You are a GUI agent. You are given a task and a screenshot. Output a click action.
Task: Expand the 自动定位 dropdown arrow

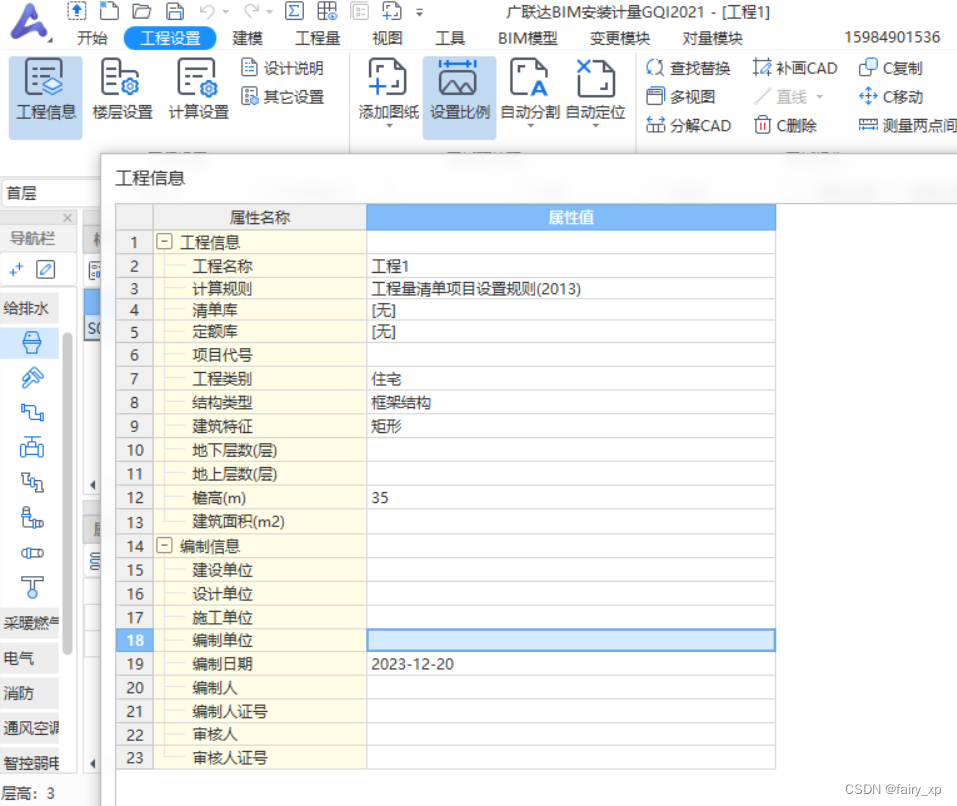(x=596, y=126)
